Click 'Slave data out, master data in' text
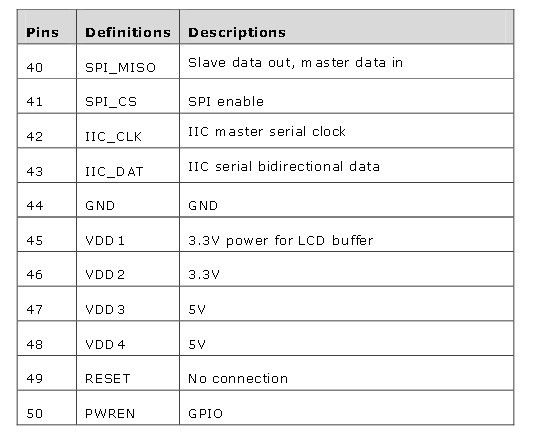 click(x=295, y=63)
